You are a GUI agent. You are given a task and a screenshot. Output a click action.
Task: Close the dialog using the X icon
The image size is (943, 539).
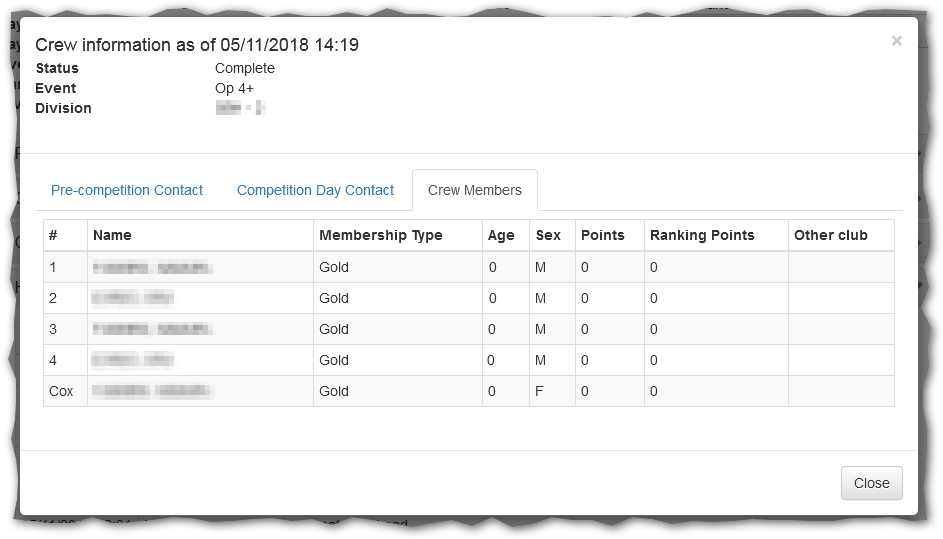[x=896, y=41]
